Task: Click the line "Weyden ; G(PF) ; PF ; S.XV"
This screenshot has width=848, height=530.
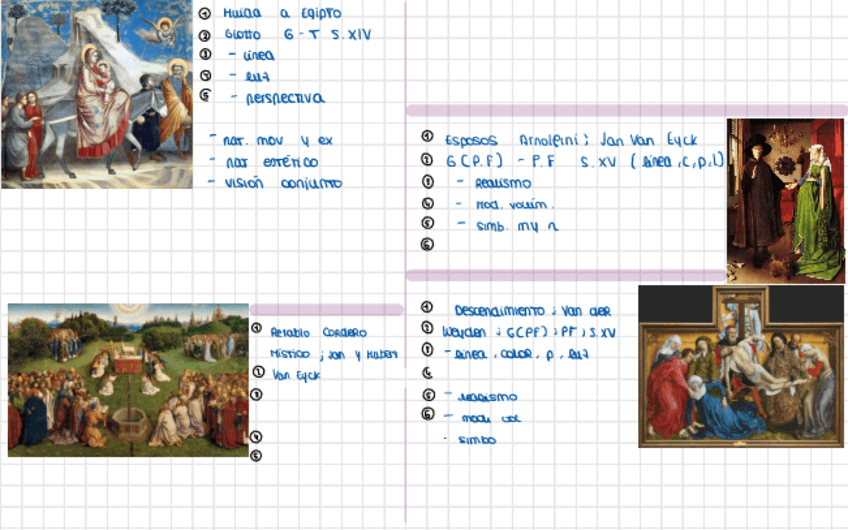Action: (x=529, y=332)
